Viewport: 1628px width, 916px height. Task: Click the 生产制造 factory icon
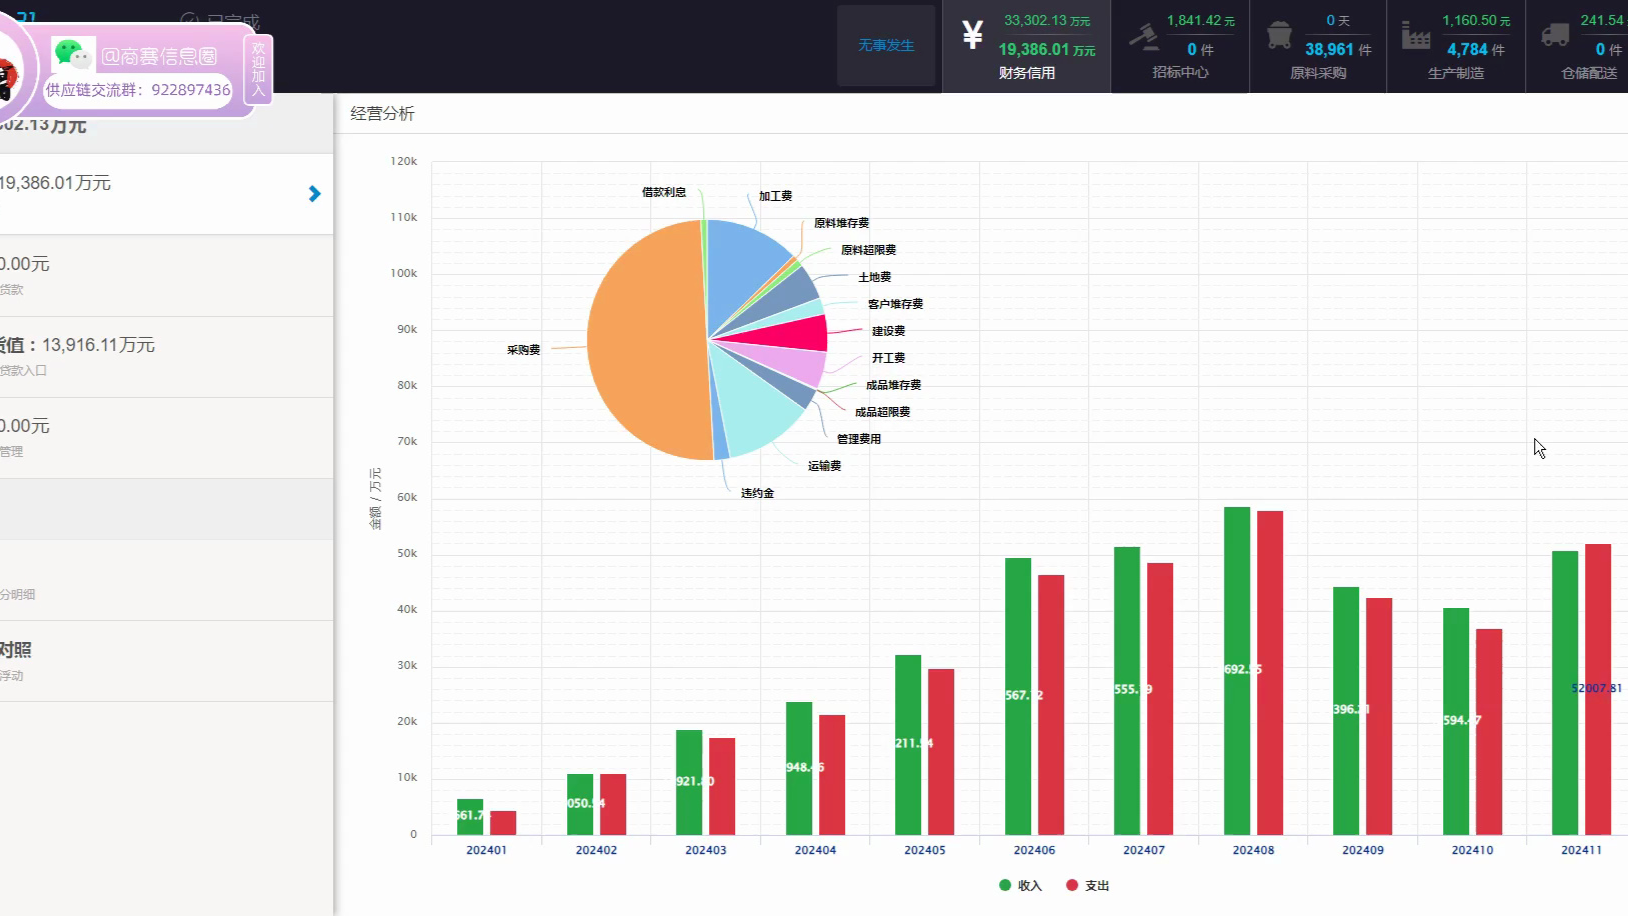1416,36
